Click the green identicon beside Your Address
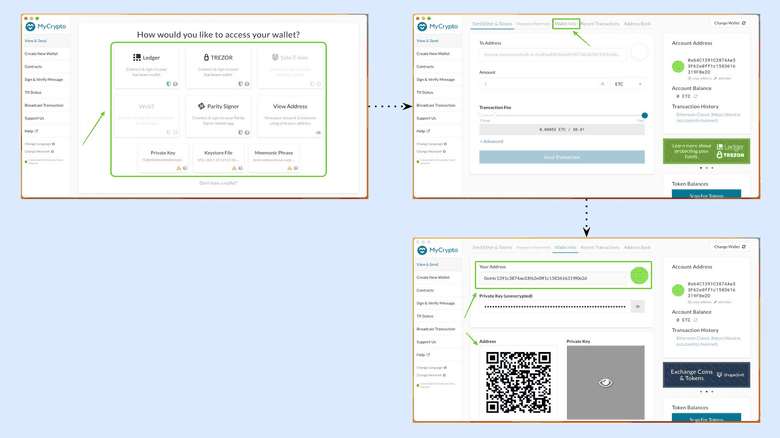Viewport: 780px width, 438px height. click(x=638, y=277)
